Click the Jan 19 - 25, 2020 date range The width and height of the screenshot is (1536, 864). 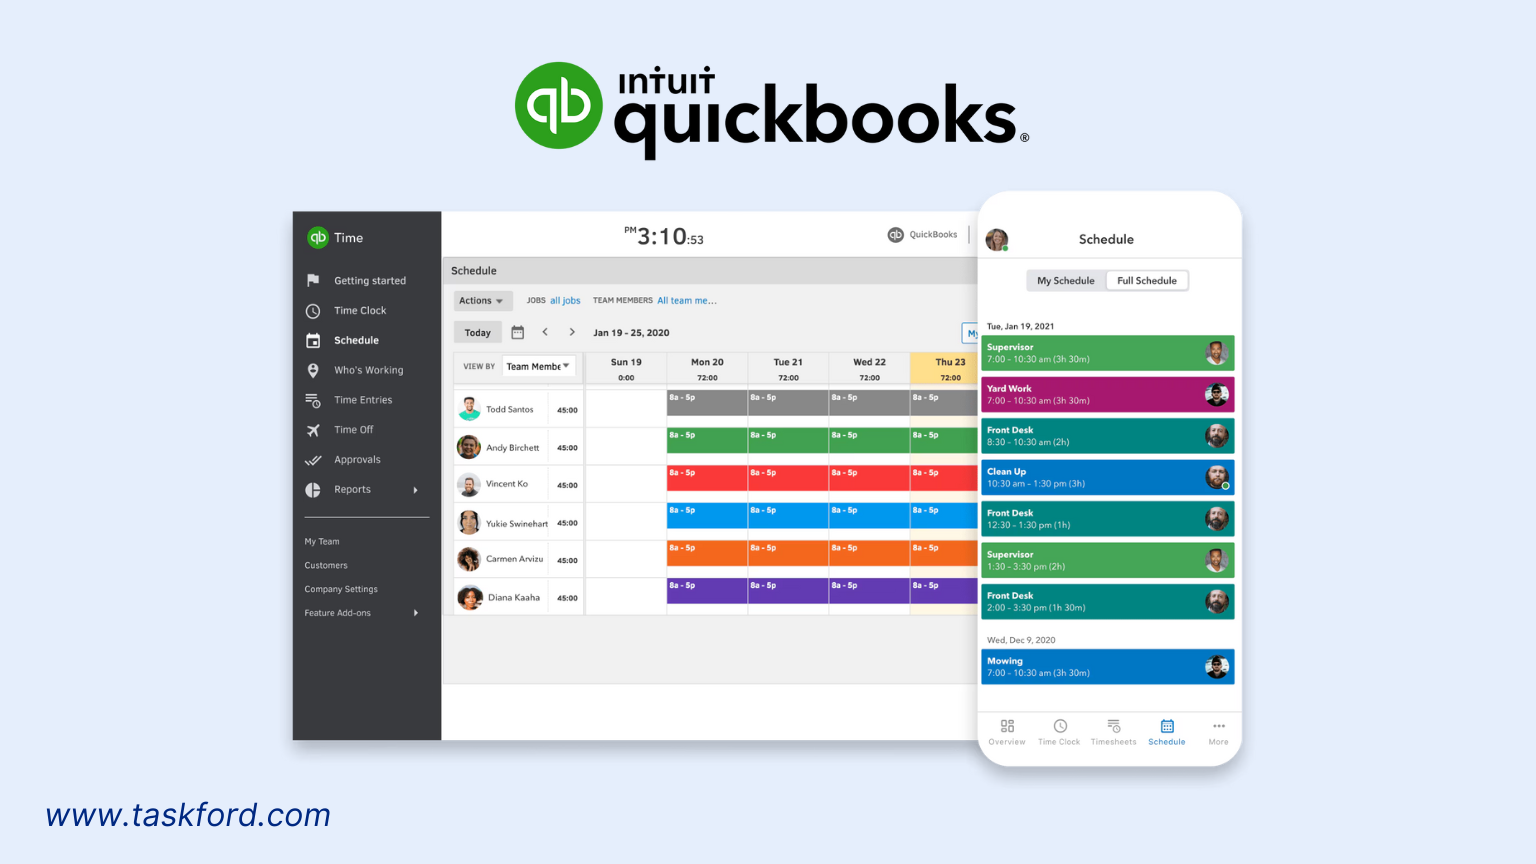631,333
